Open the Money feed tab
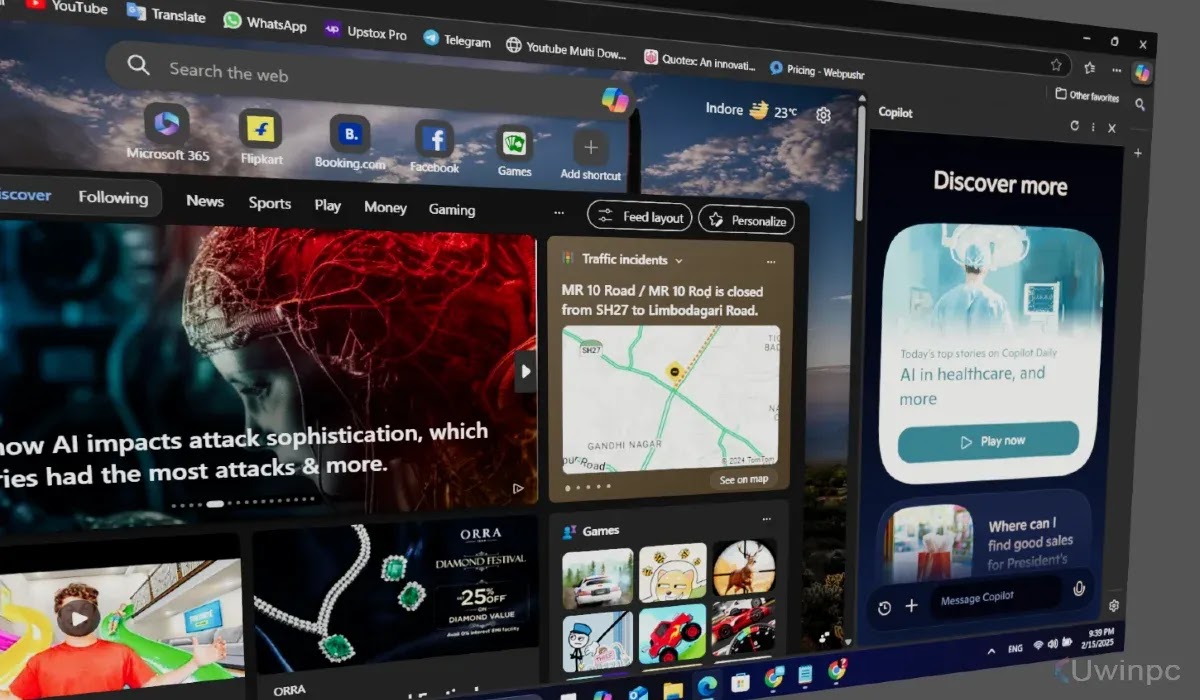This screenshot has height=700, width=1200. [x=385, y=207]
